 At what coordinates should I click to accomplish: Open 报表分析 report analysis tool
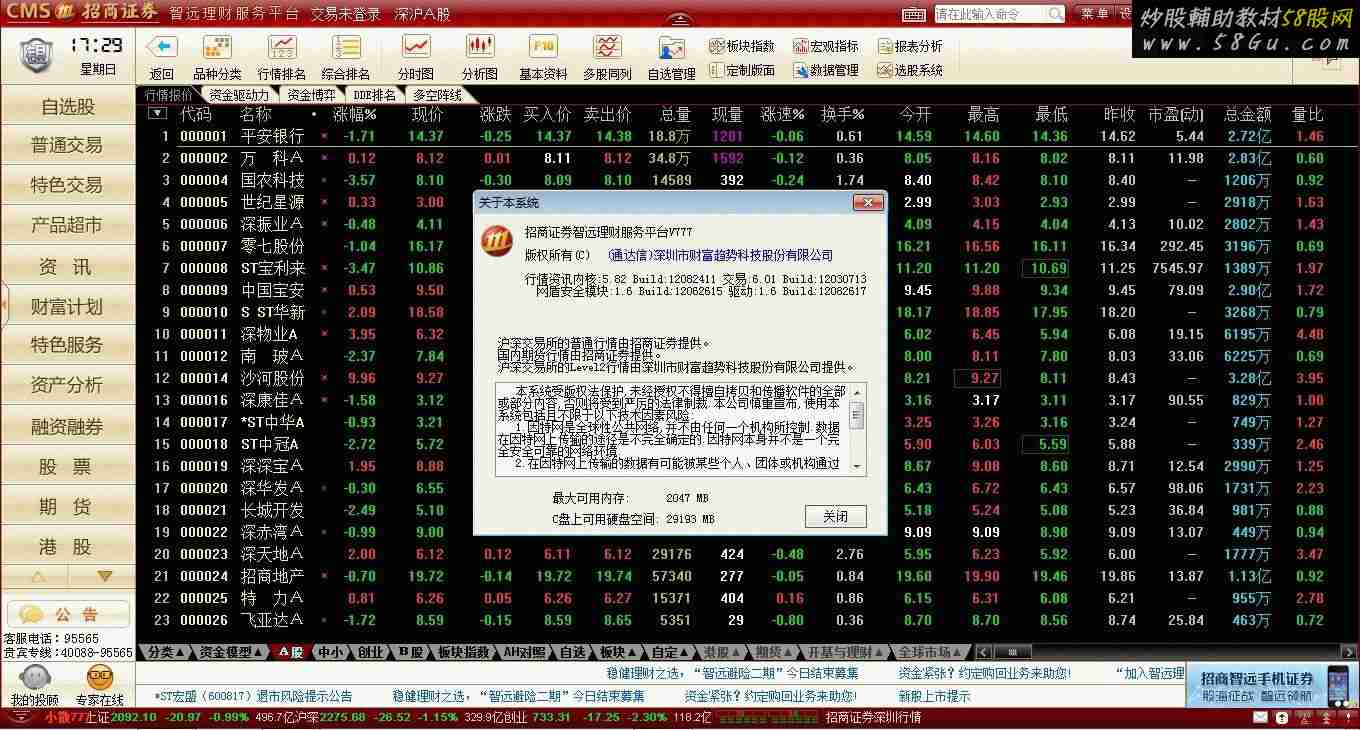[x=910, y=46]
